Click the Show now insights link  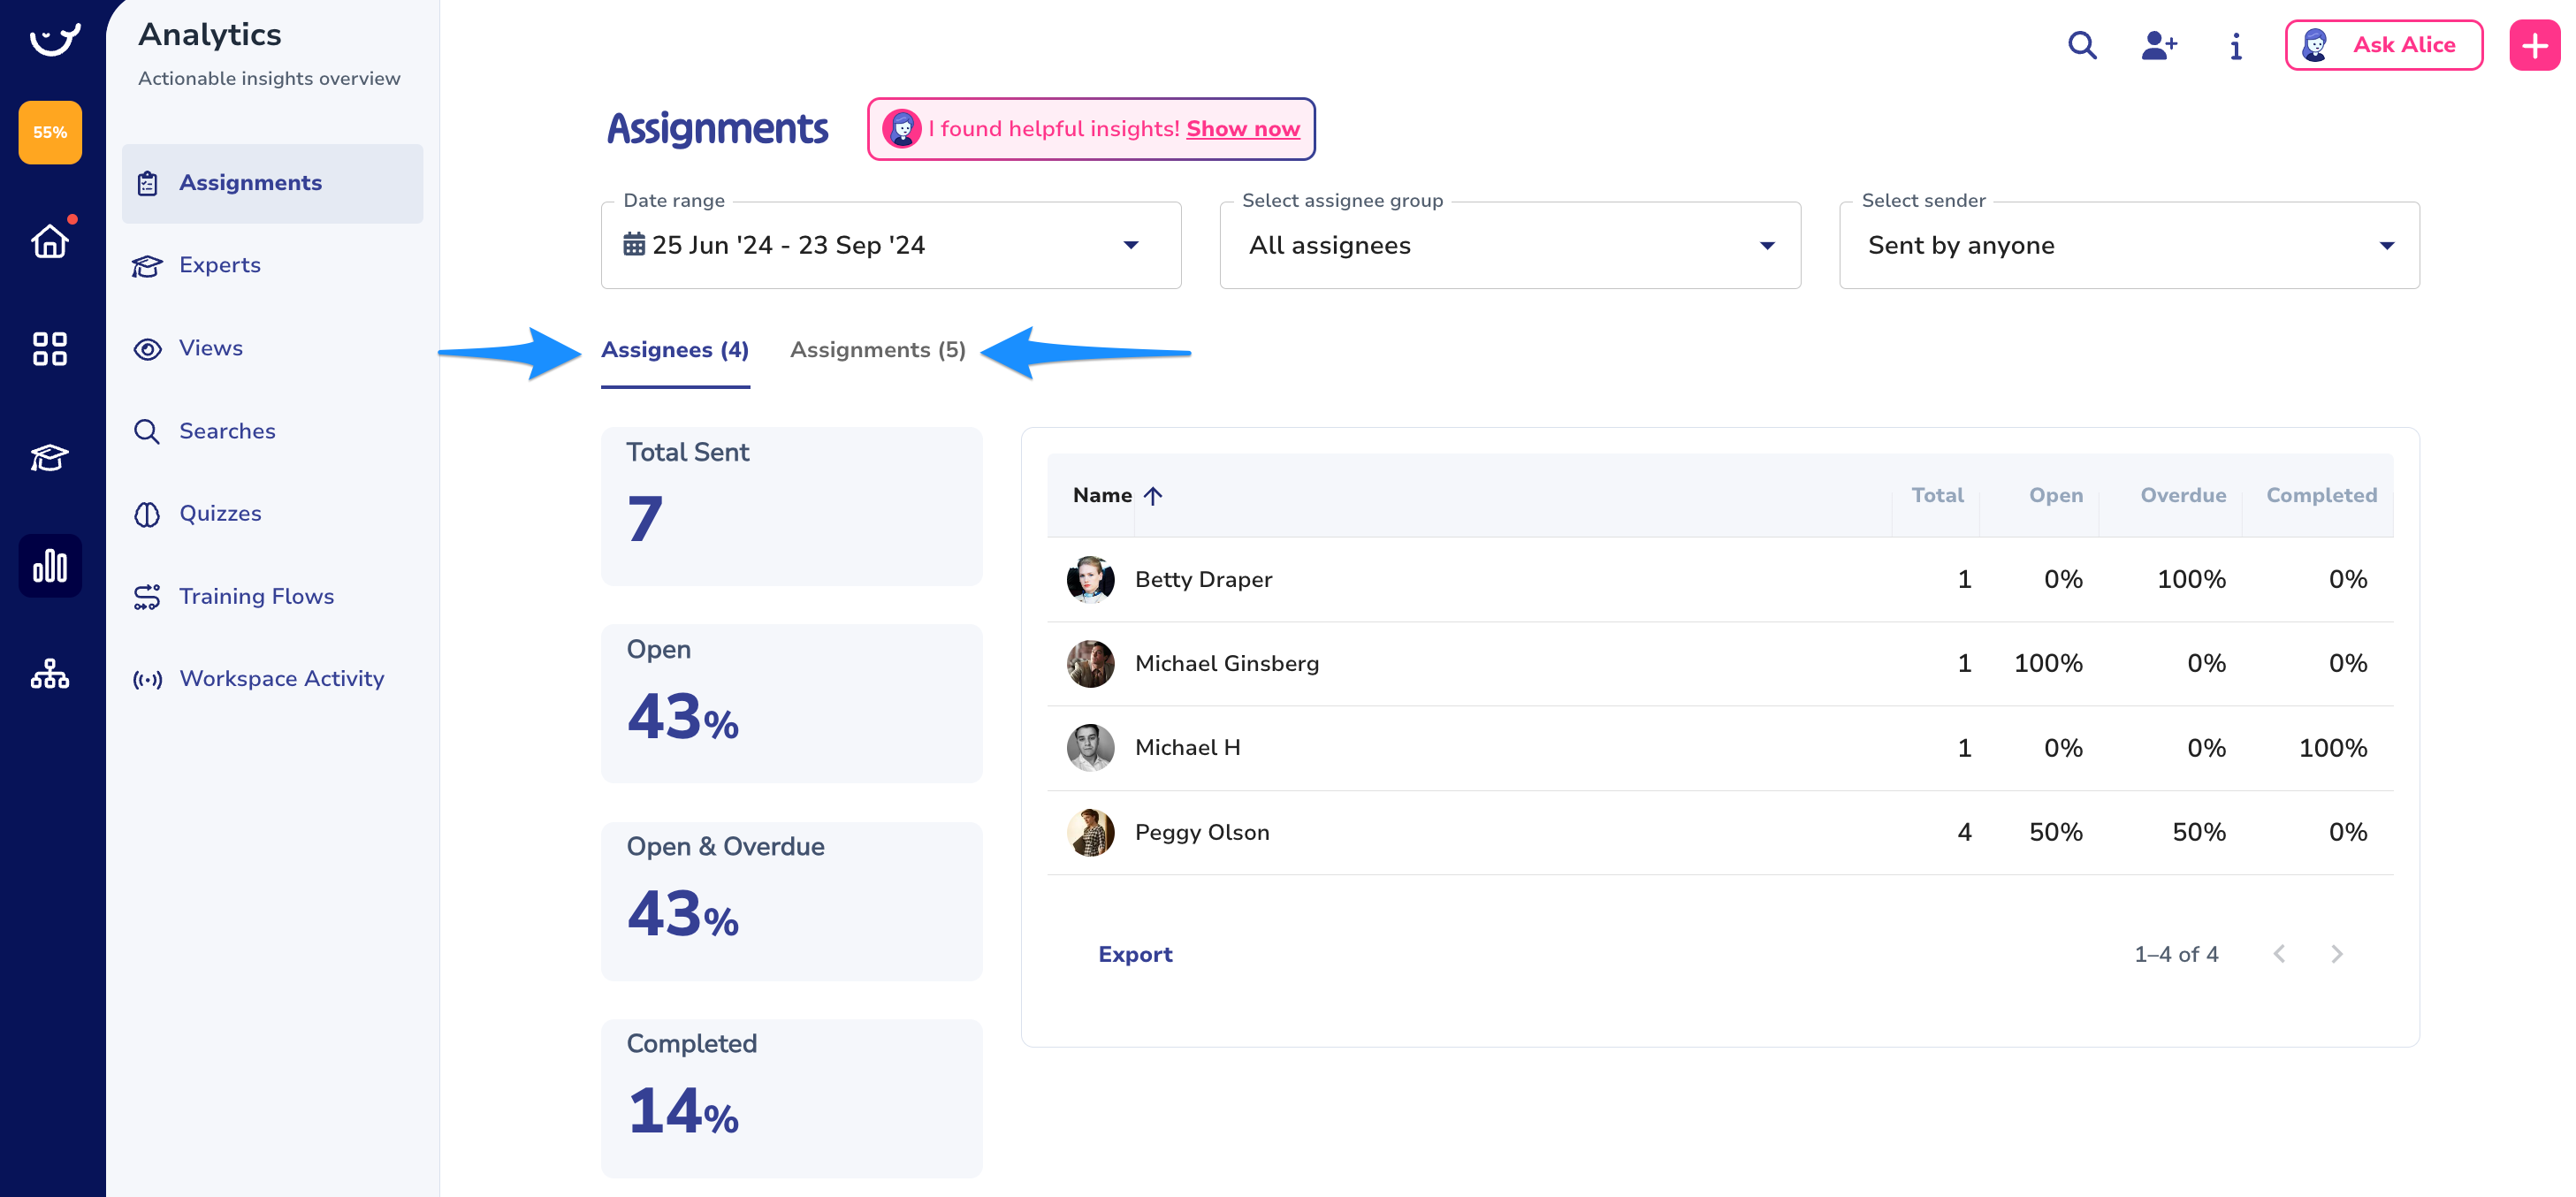pos(1242,129)
